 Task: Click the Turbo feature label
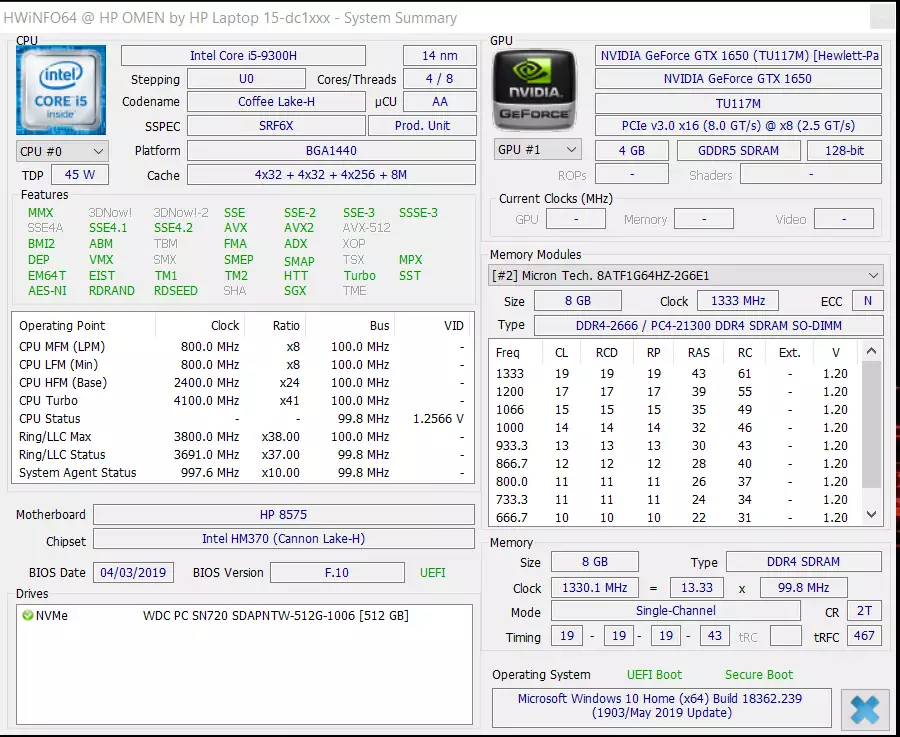click(359, 276)
